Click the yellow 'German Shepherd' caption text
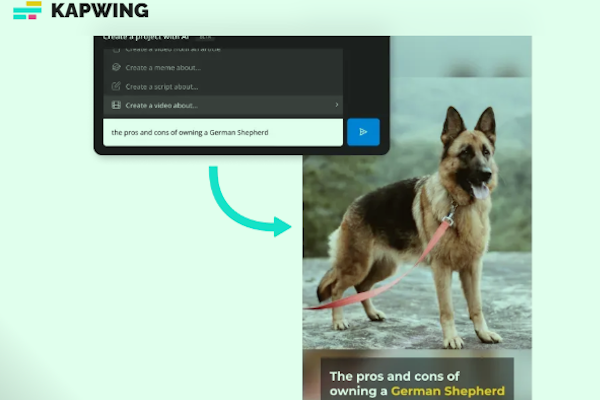The height and width of the screenshot is (400, 600). point(449,391)
